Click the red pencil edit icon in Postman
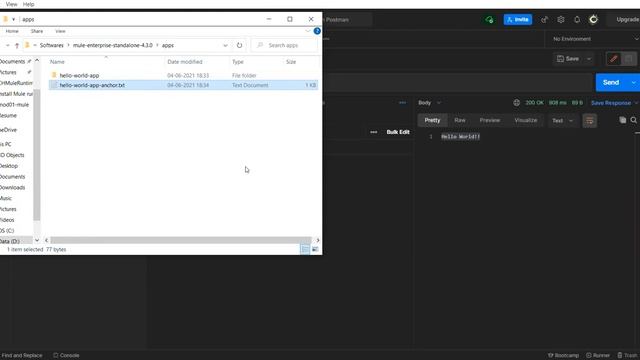Viewport: 640px width, 360px height. tap(613, 59)
